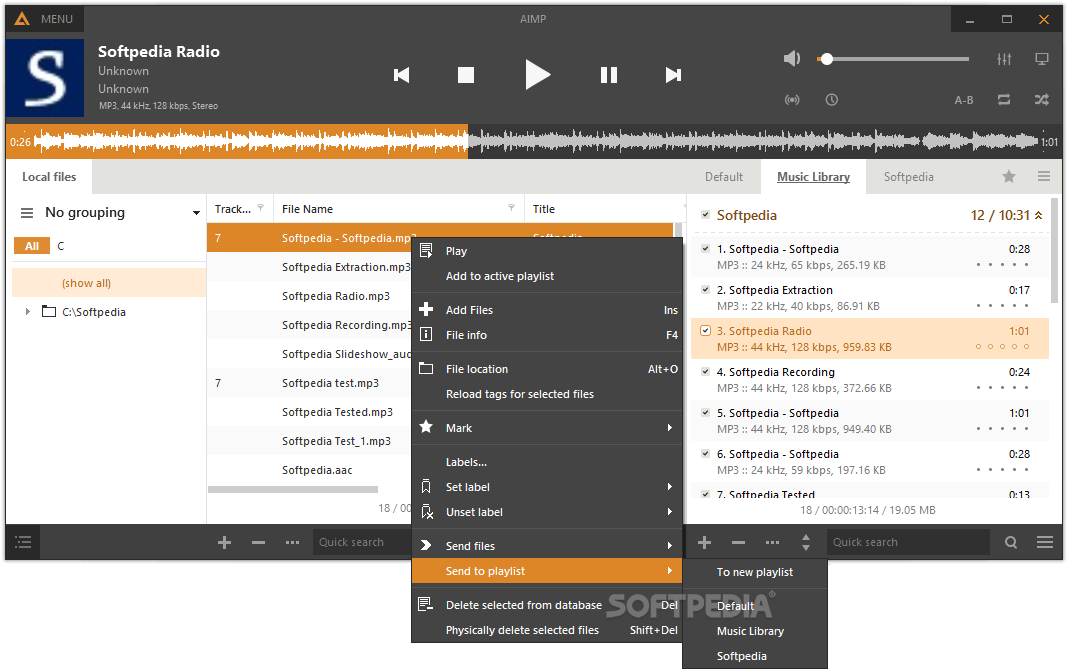Screen dimensions: 1068x669
Task: Pause the current track
Action: [x=609, y=75]
